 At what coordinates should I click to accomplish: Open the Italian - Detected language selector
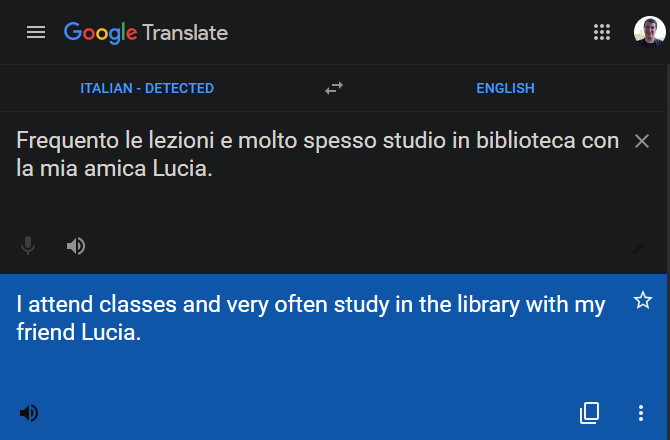click(x=147, y=88)
